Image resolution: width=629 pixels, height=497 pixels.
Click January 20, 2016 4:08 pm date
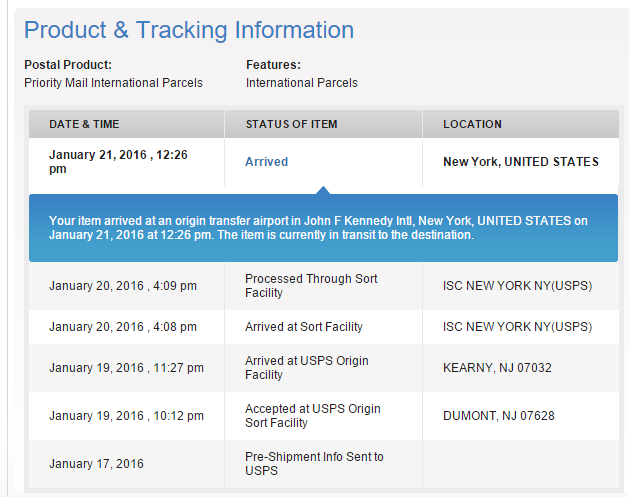[123, 327]
